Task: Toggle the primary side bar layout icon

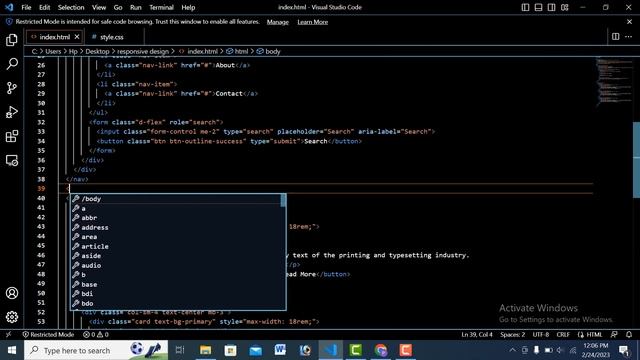Action: pyautogui.click(x=525, y=7)
